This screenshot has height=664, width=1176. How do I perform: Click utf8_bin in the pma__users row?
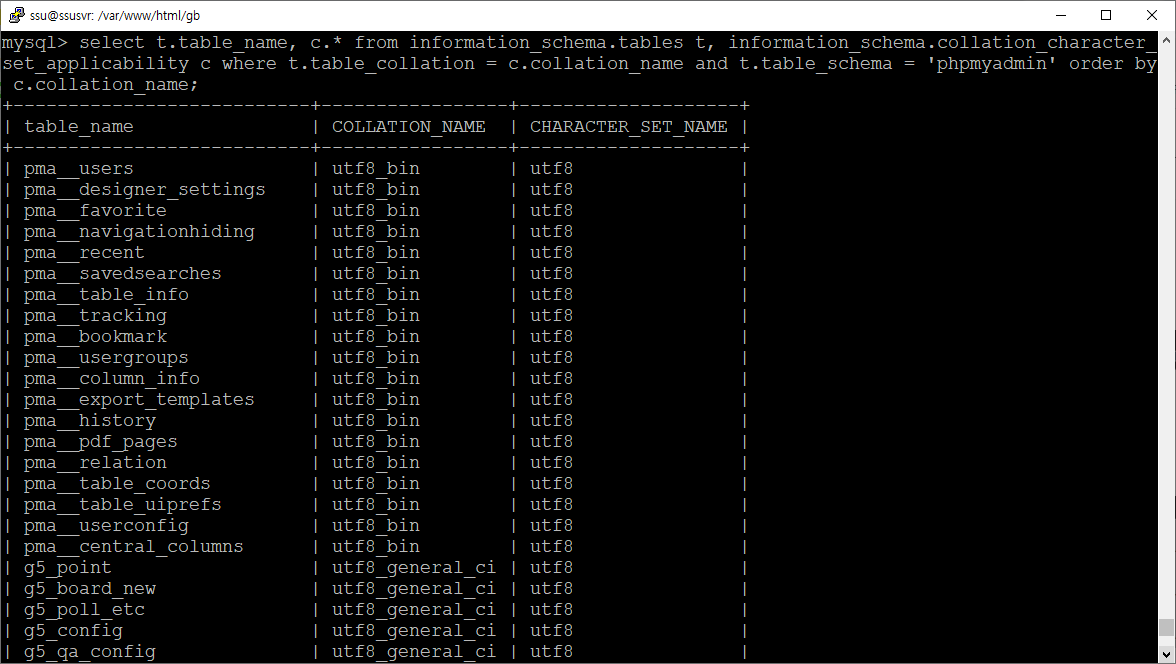click(376, 169)
